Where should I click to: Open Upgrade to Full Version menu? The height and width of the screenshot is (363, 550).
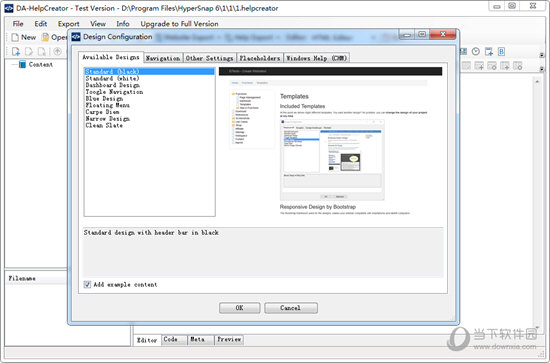click(179, 24)
